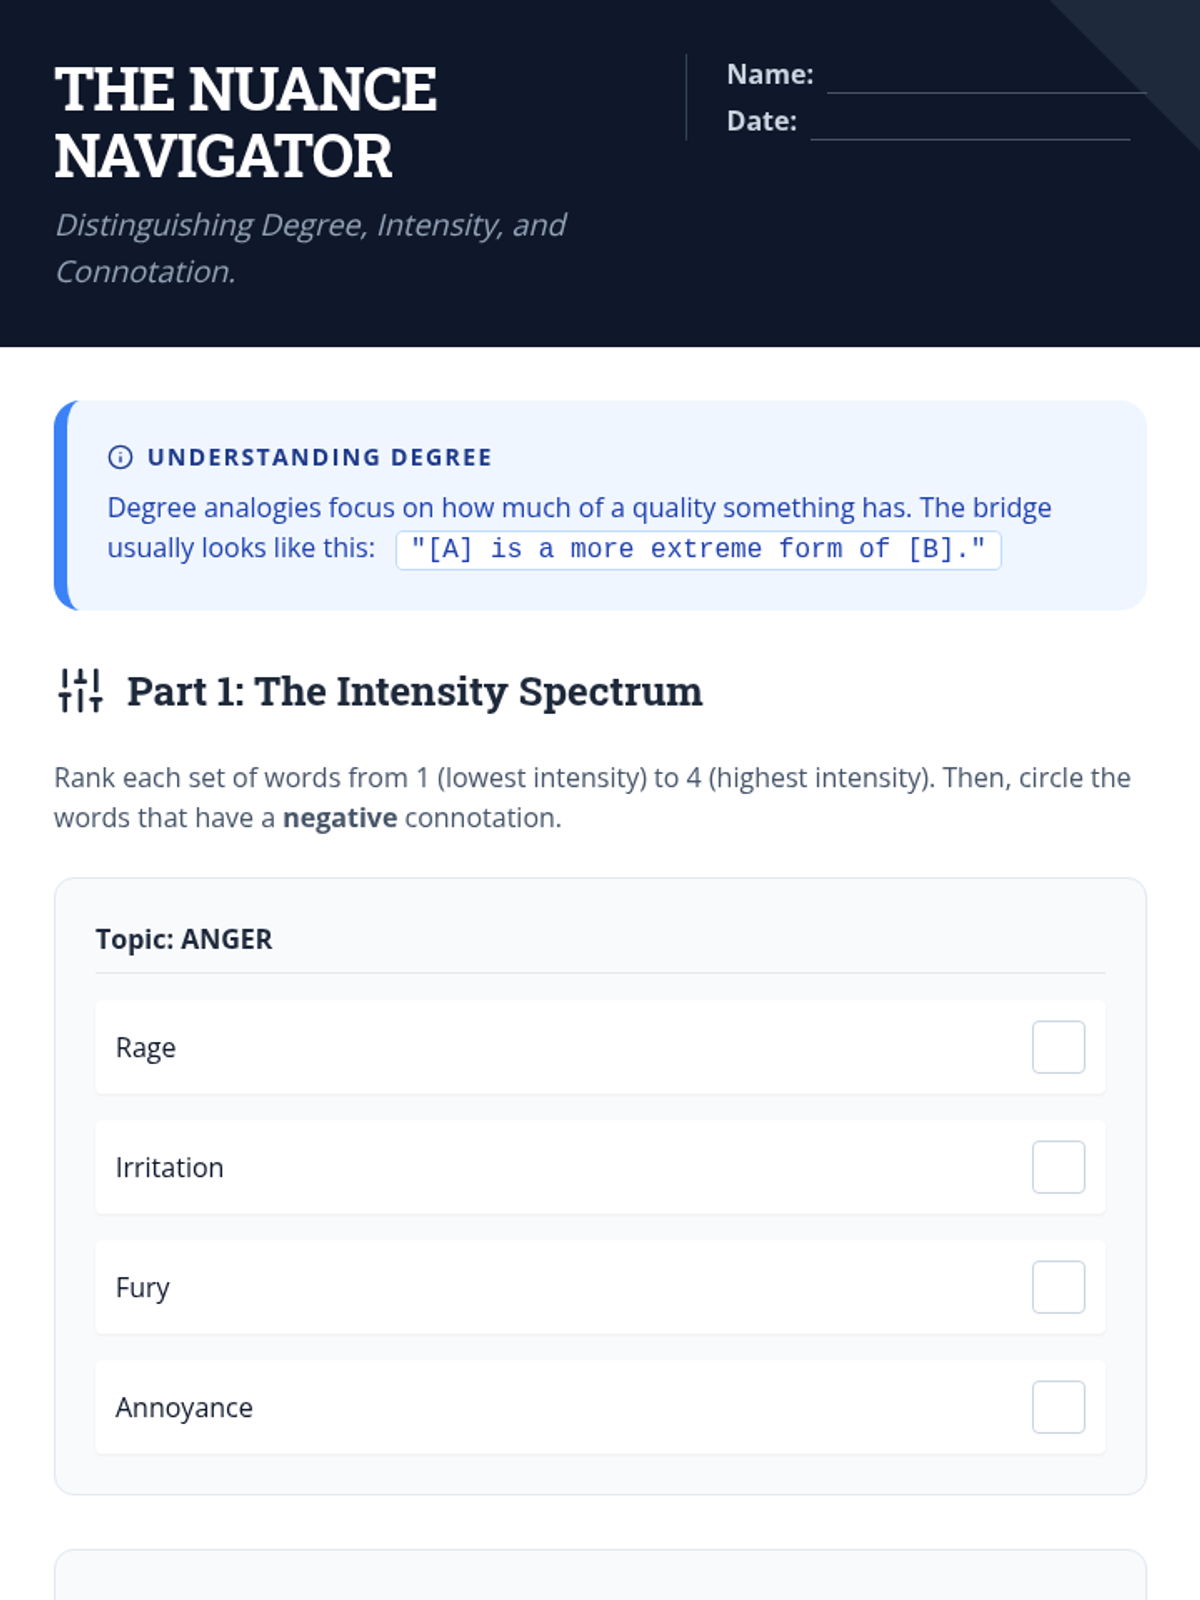Image resolution: width=1200 pixels, height=1600 pixels.
Task: Click the info icon beside Understanding Degree
Action: [120, 457]
